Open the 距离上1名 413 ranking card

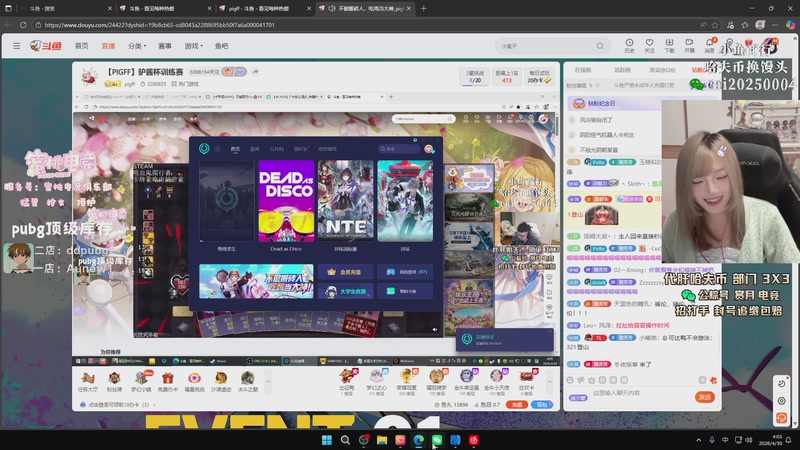click(x=507, y=77)
